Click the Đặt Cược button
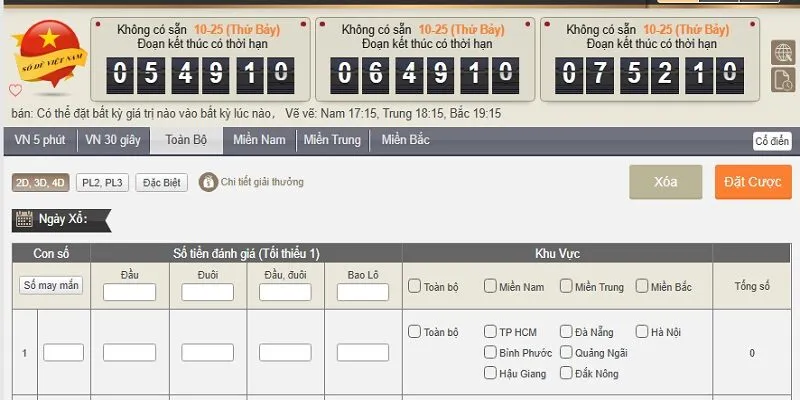The height and width of the screenshot is (400, 800). point(753,182)
